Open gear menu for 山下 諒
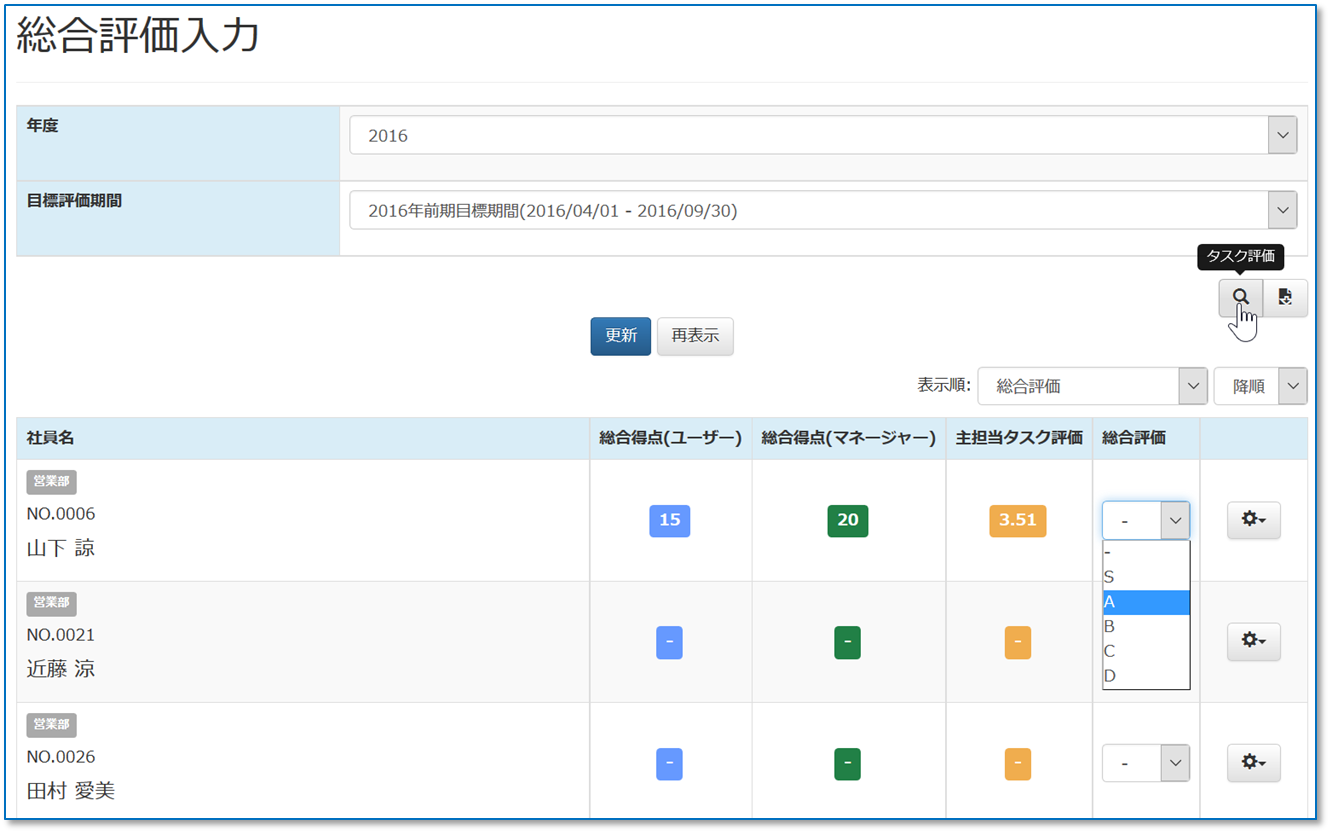 (1253, 520)
